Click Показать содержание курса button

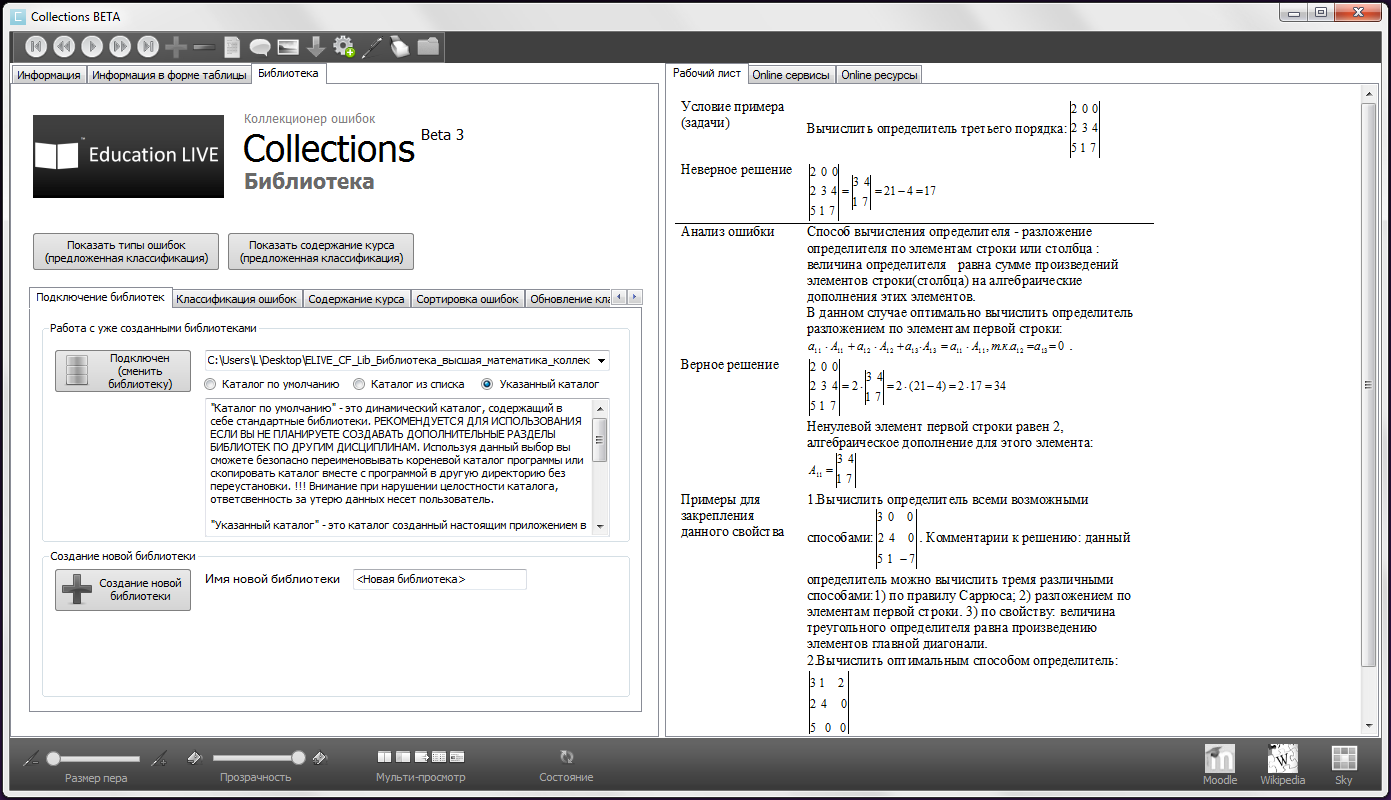pyautogui.click(x=321, y=251)
